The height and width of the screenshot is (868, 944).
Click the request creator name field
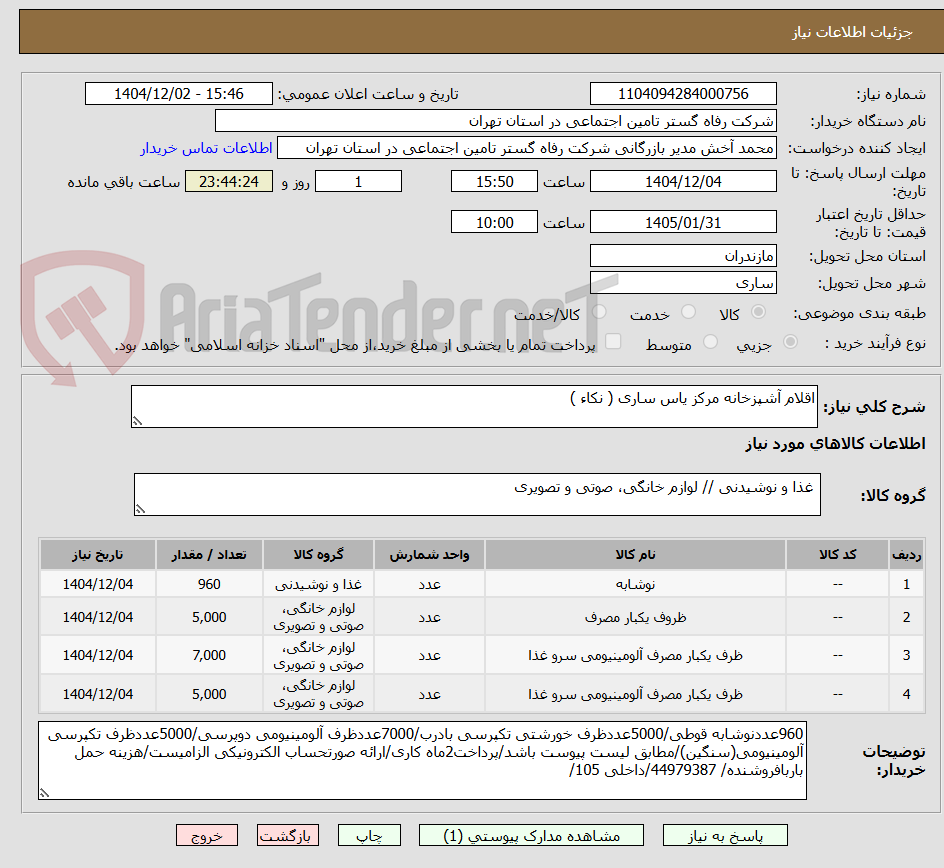coord(527,148)
